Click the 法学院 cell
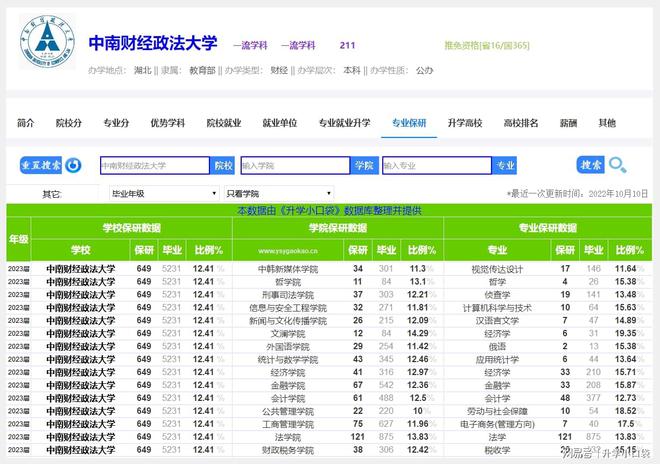Viewport: 660px width, 464px height. point(288,437)
